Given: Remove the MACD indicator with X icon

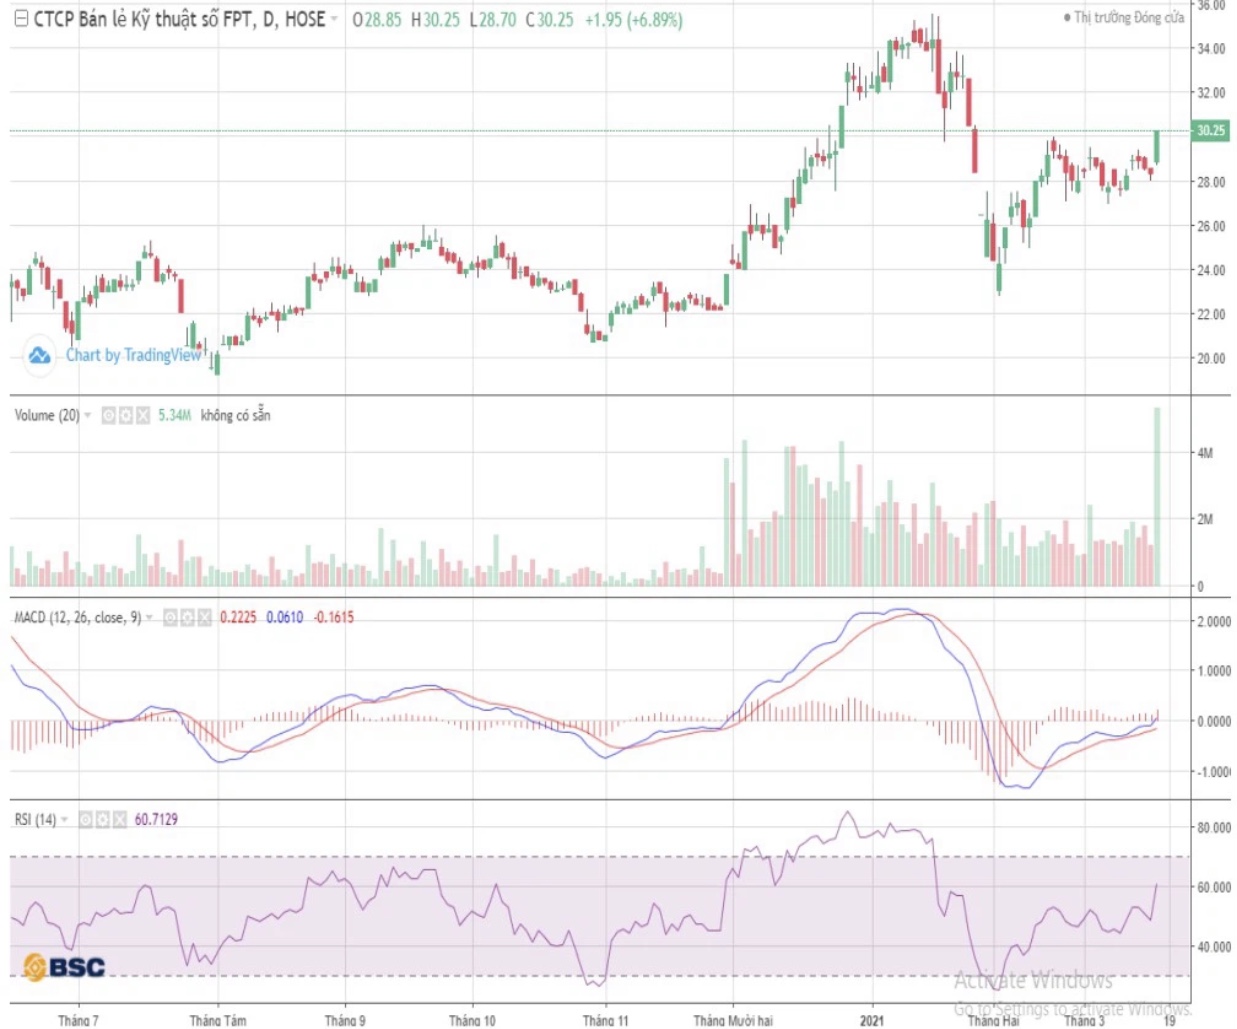Looking at the screenshot, I should point(204,618).
